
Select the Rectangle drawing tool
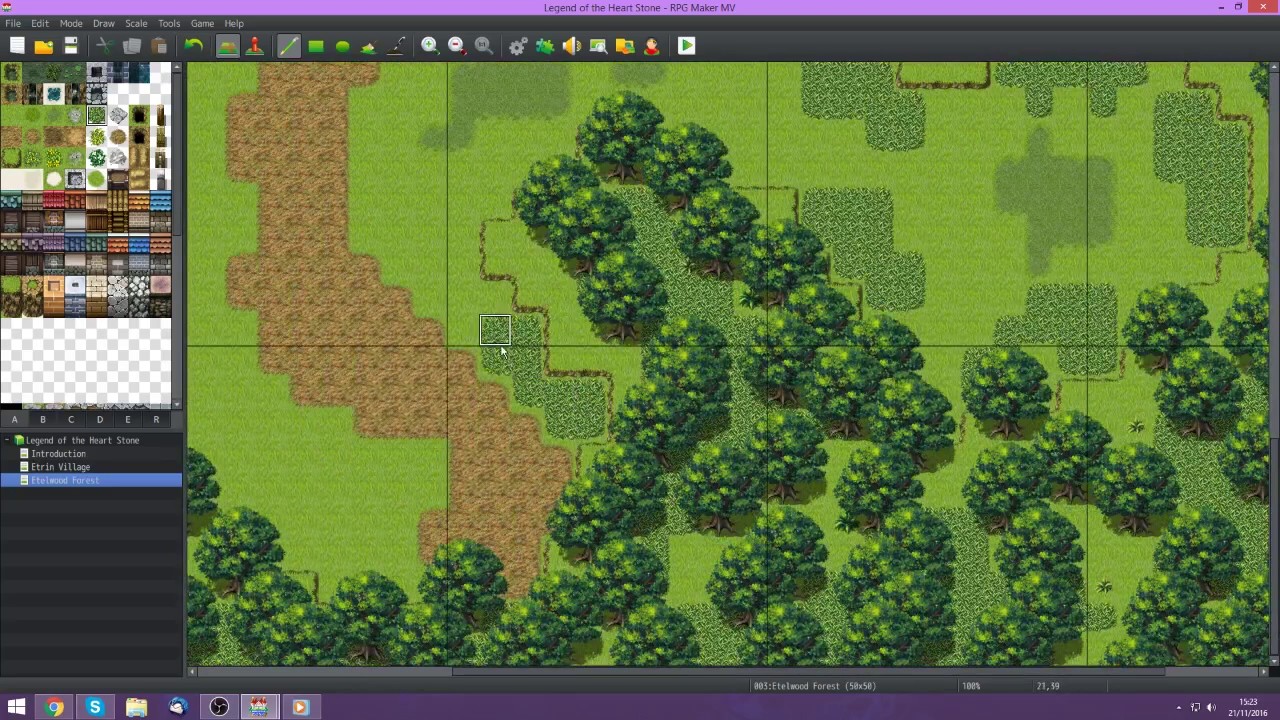coord(316,46)
